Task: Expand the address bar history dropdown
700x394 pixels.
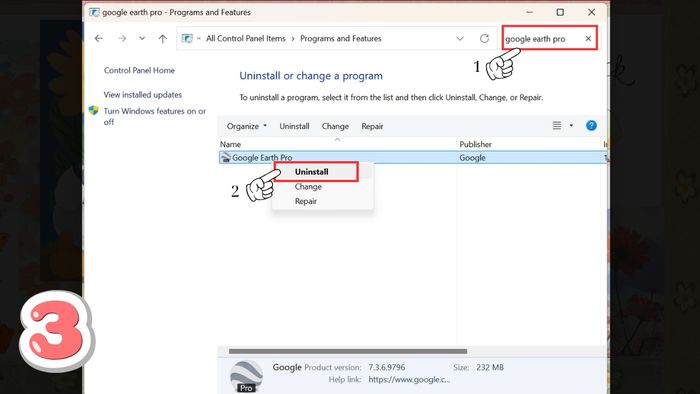Action: point(460,38)
